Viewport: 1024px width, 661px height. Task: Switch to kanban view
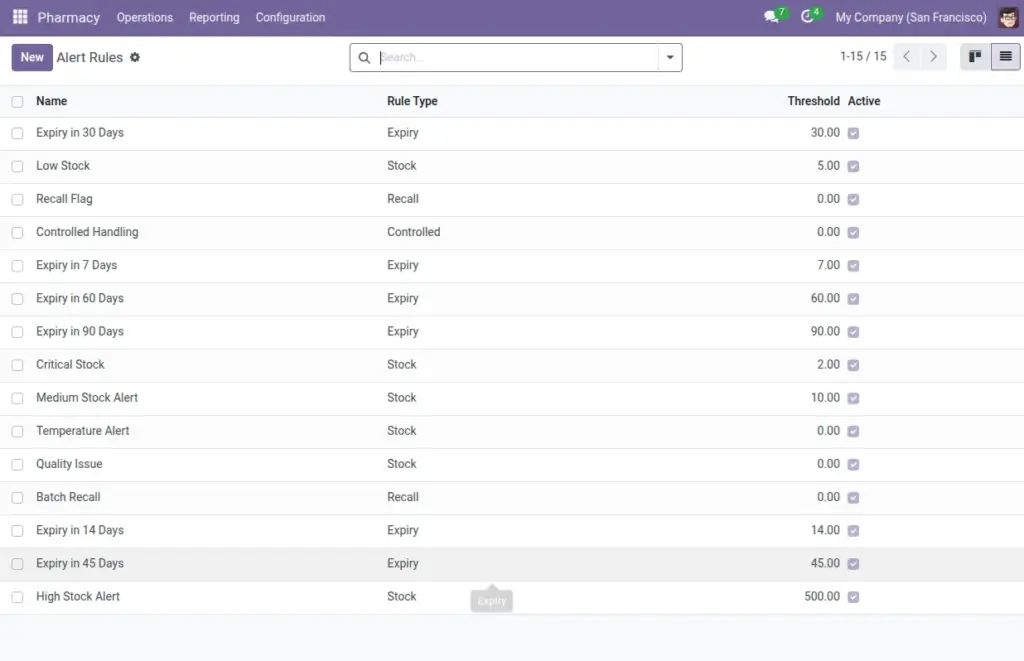pyautogui.click(x=975, y=57)
